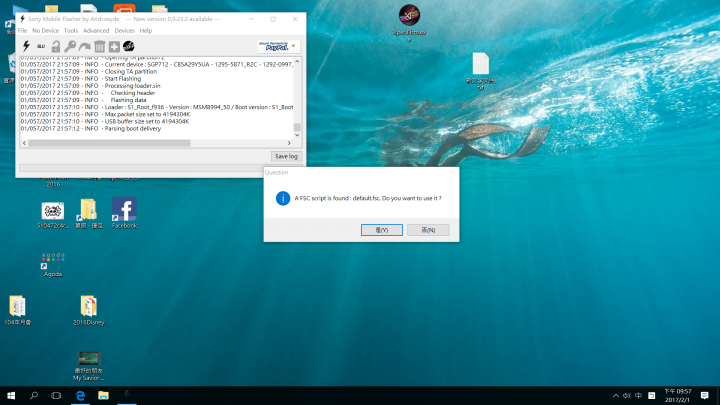Click 'Processing loader.sin' log line
The image size is (720, 405).
point(90,86)
